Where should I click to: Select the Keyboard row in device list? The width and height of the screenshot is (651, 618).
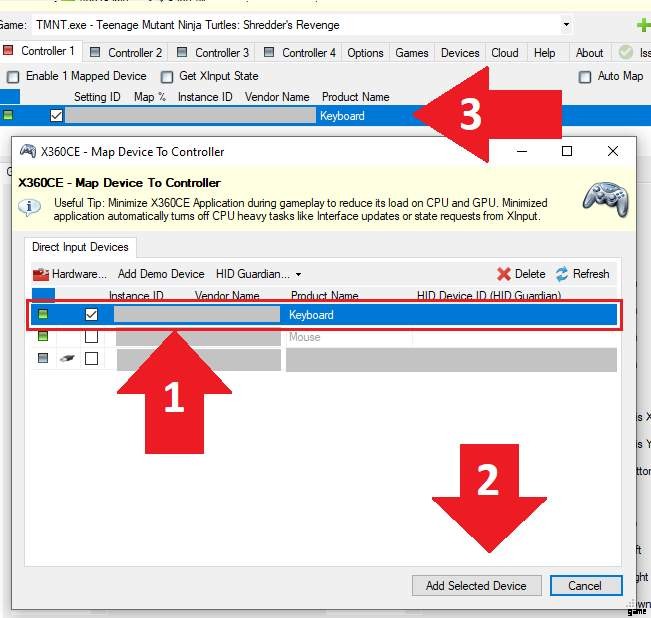[324, 315]
